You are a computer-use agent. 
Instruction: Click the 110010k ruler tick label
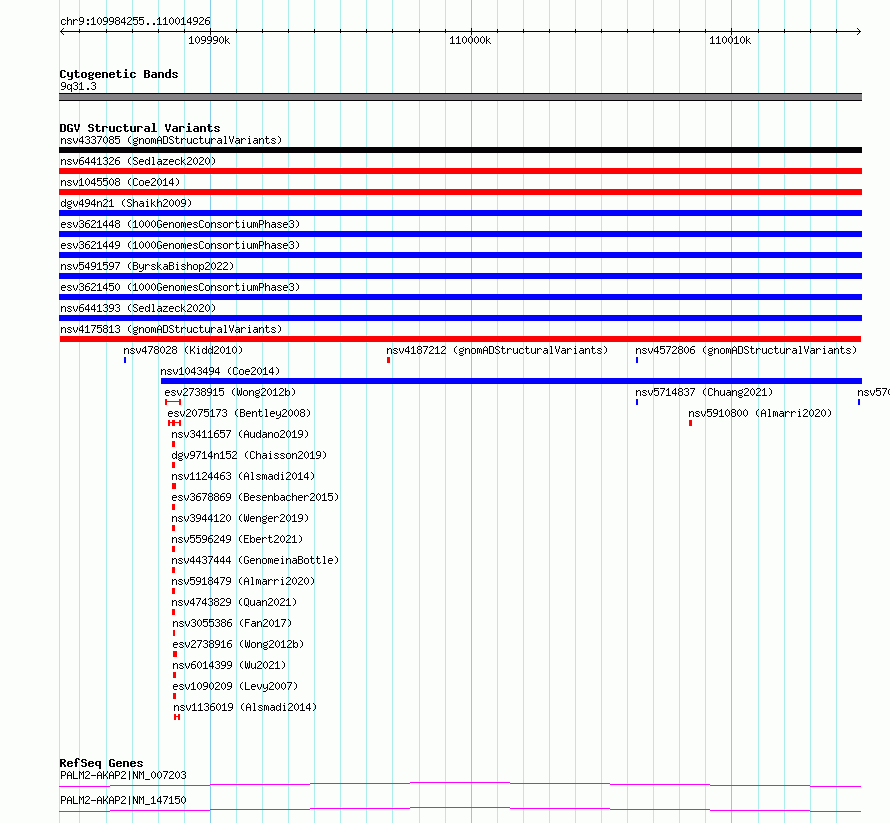[x=730, y=40]
